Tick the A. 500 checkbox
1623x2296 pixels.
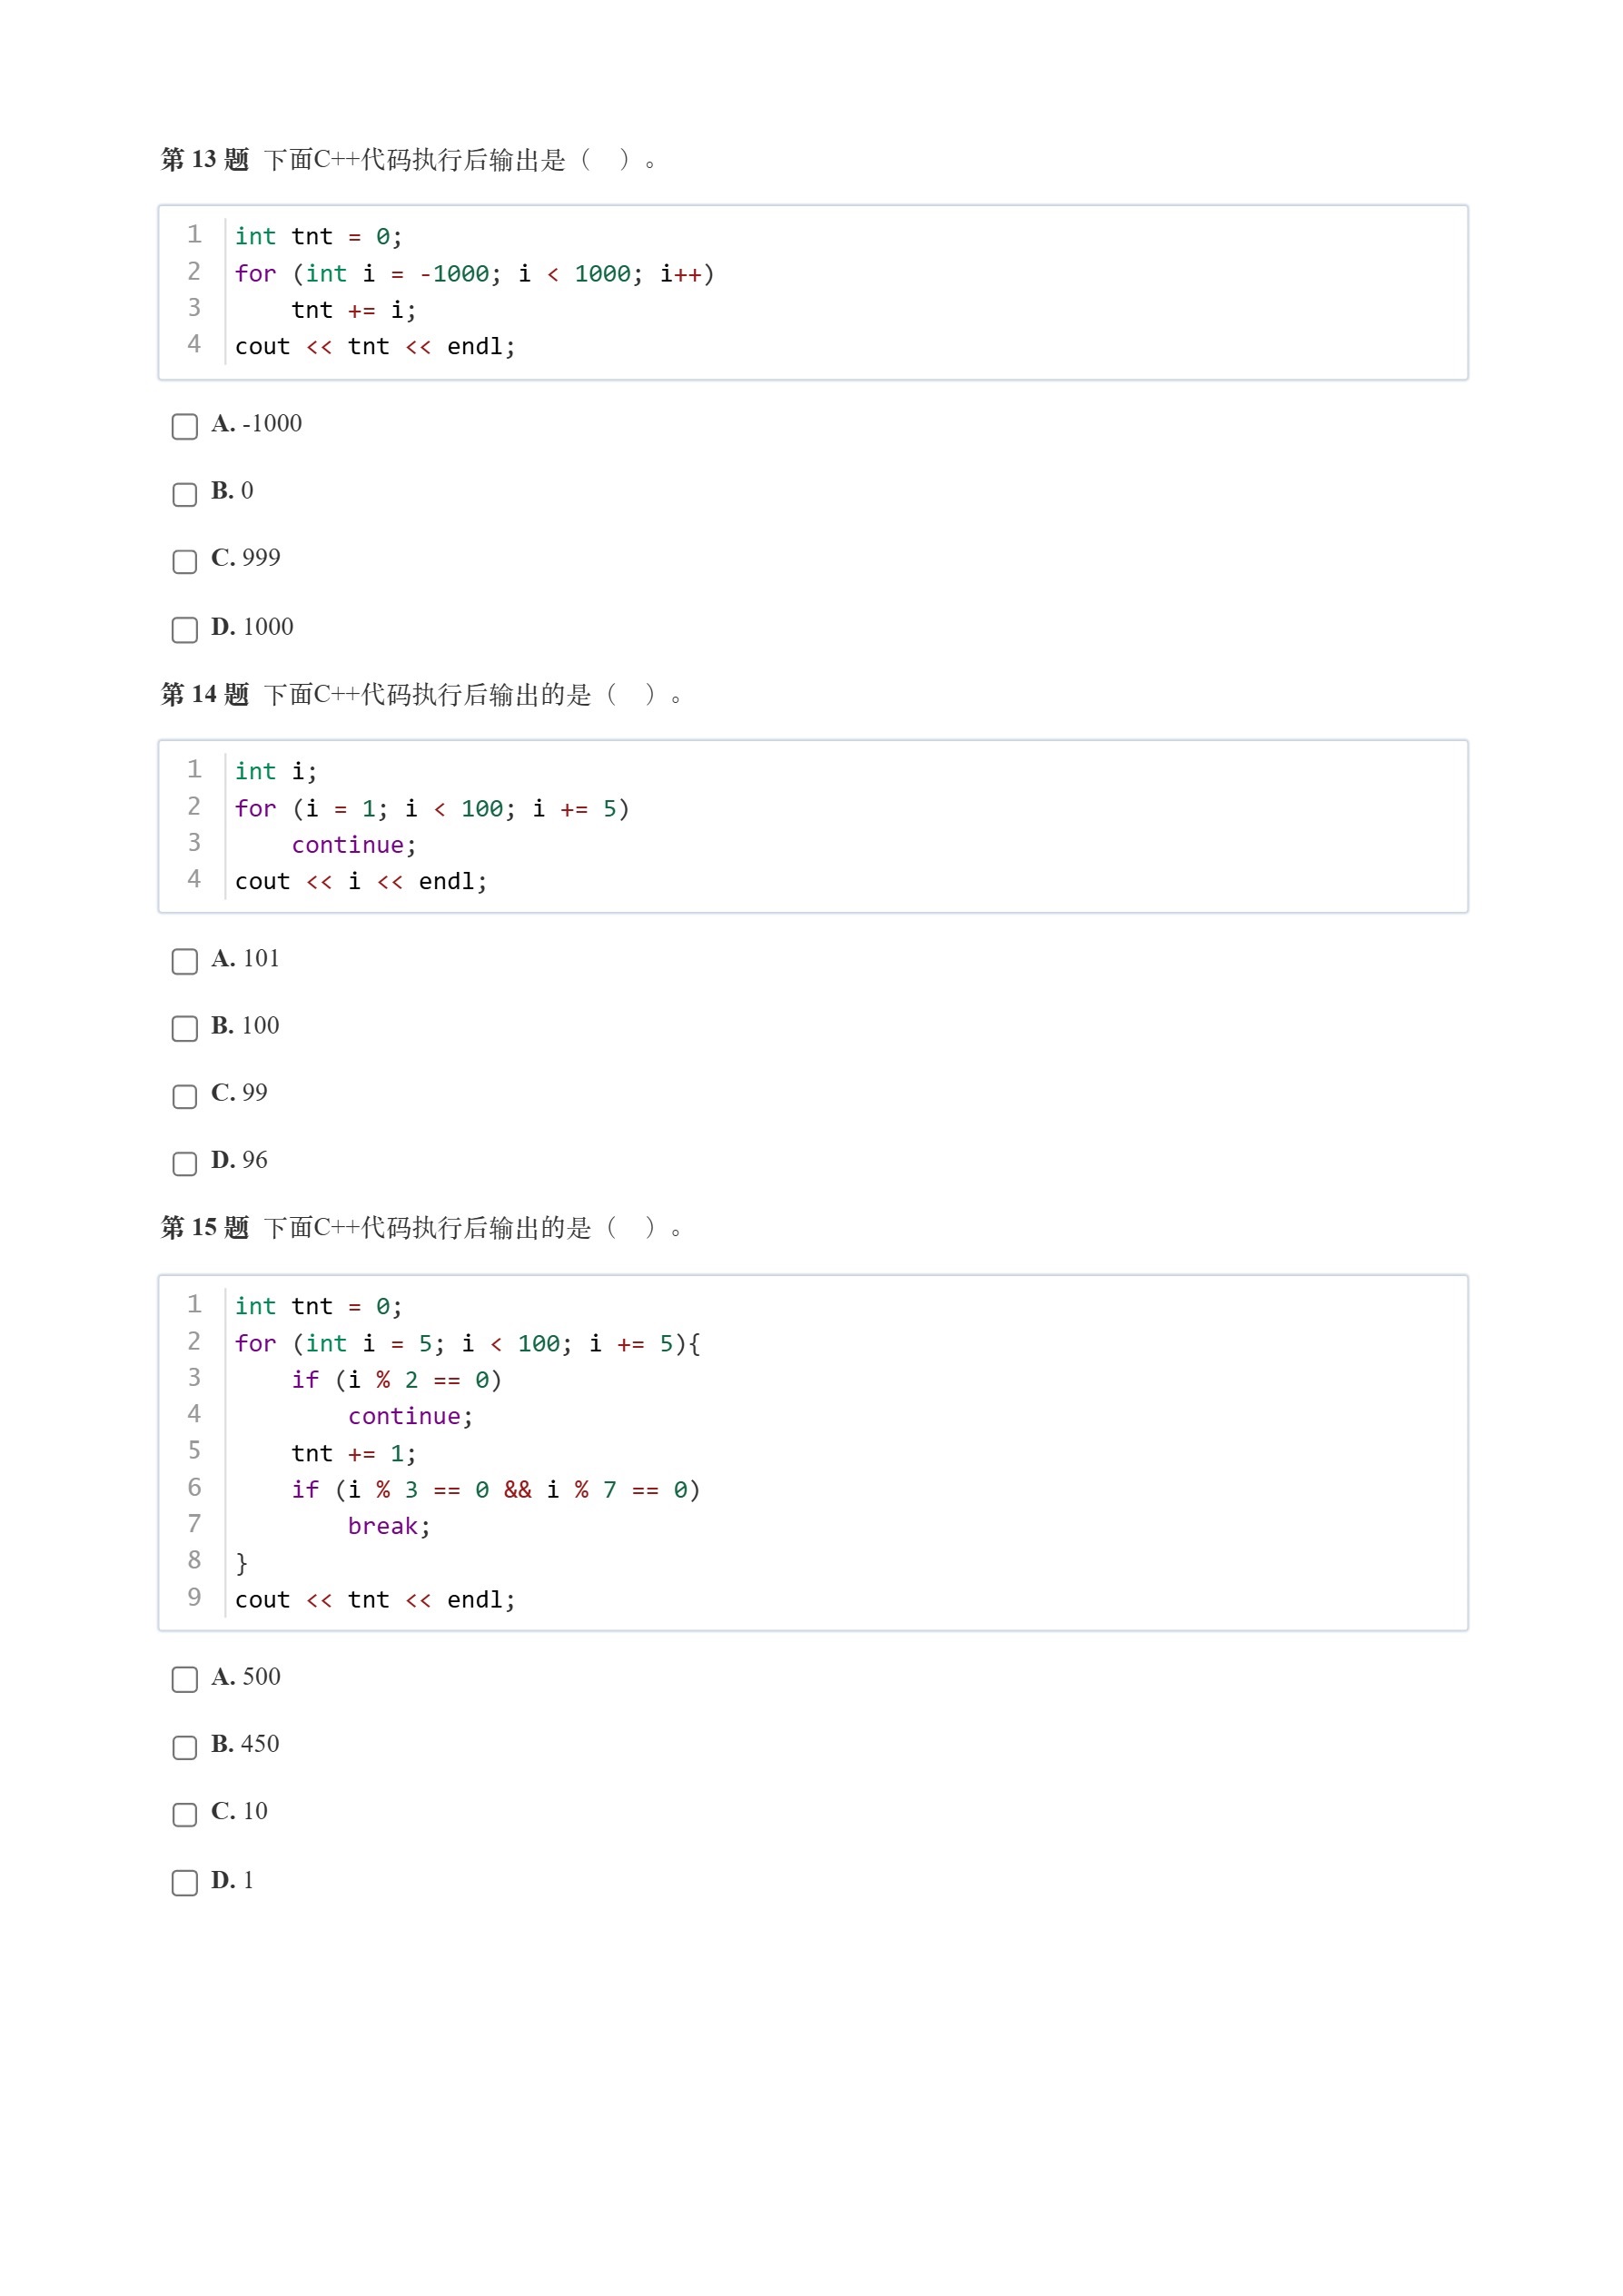[x=185, y=1680]
